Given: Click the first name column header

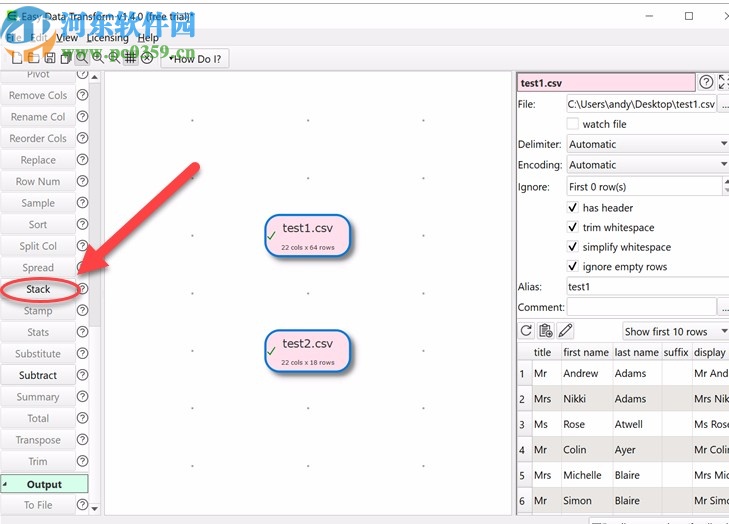Looking at the screenshot, I should pos(586,352).
